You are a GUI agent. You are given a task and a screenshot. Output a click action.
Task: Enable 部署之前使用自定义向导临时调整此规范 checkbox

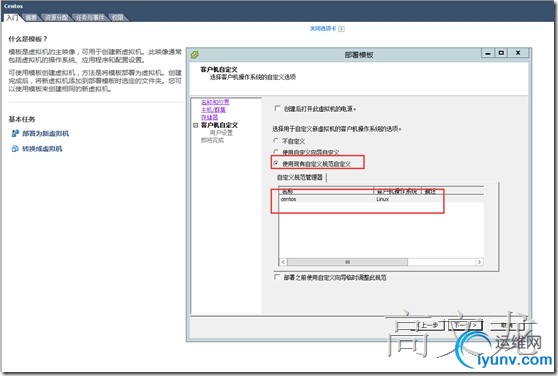(277, 277)
